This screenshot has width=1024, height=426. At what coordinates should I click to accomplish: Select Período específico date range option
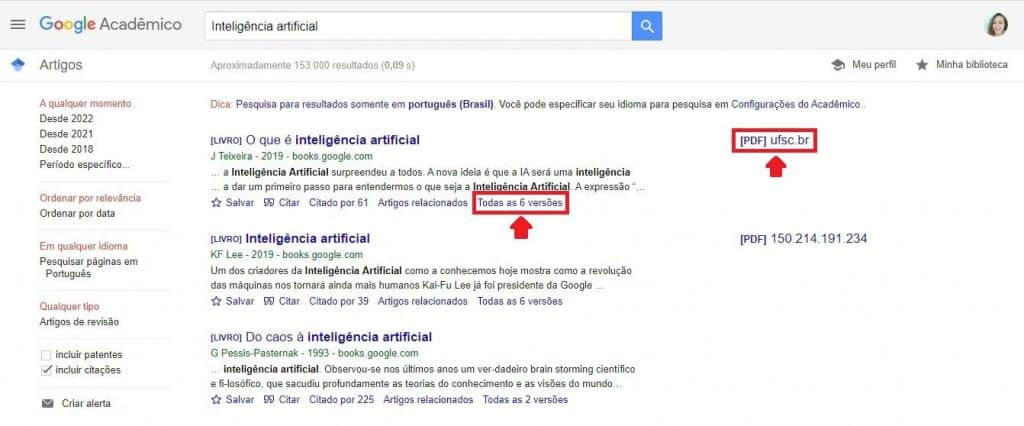(x=84, y=165)
